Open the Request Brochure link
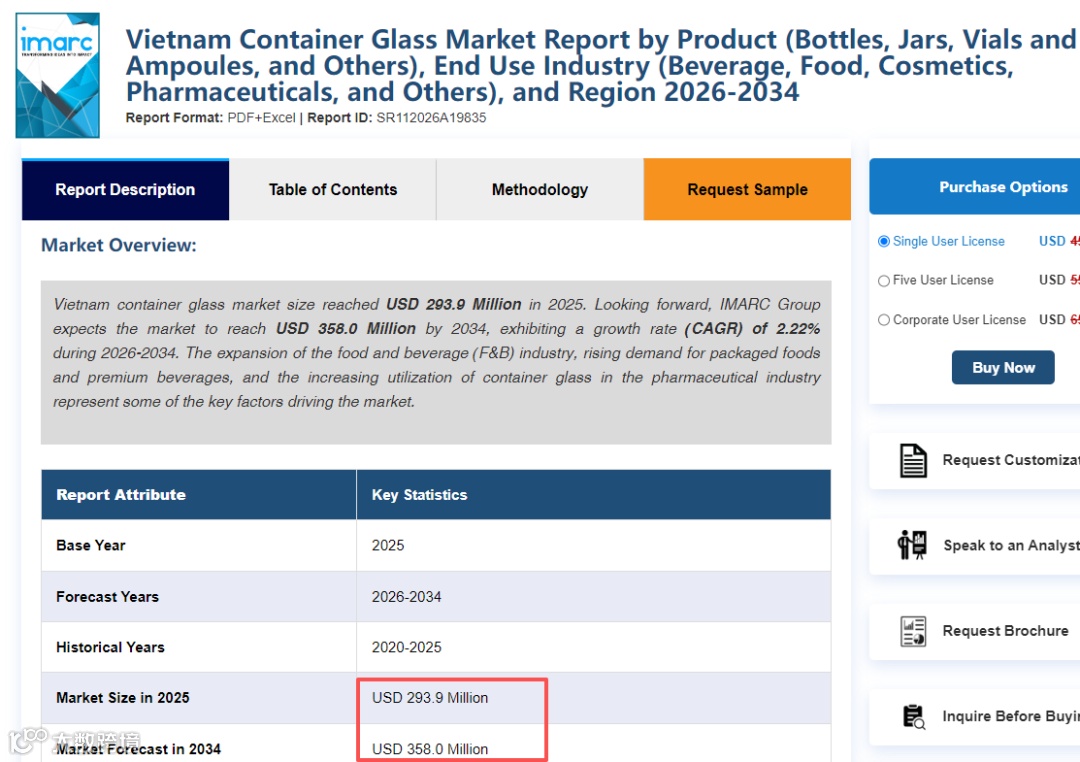The height and width of the screenshot is (762, 1080). (x=1005, y=631)
